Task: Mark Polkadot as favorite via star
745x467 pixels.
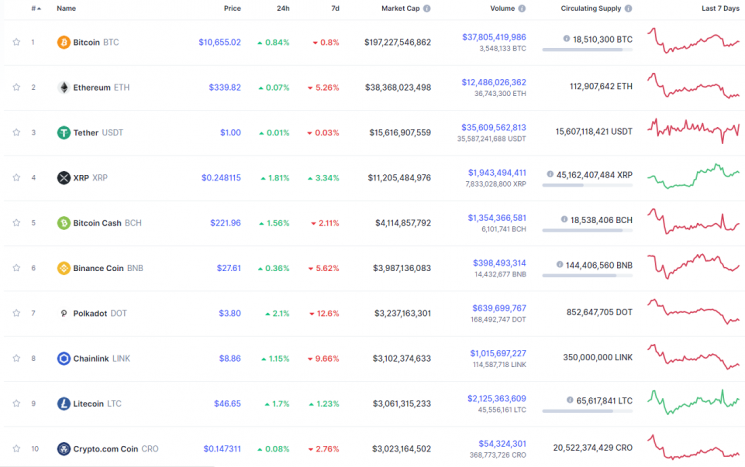Action: click(16, 313)
